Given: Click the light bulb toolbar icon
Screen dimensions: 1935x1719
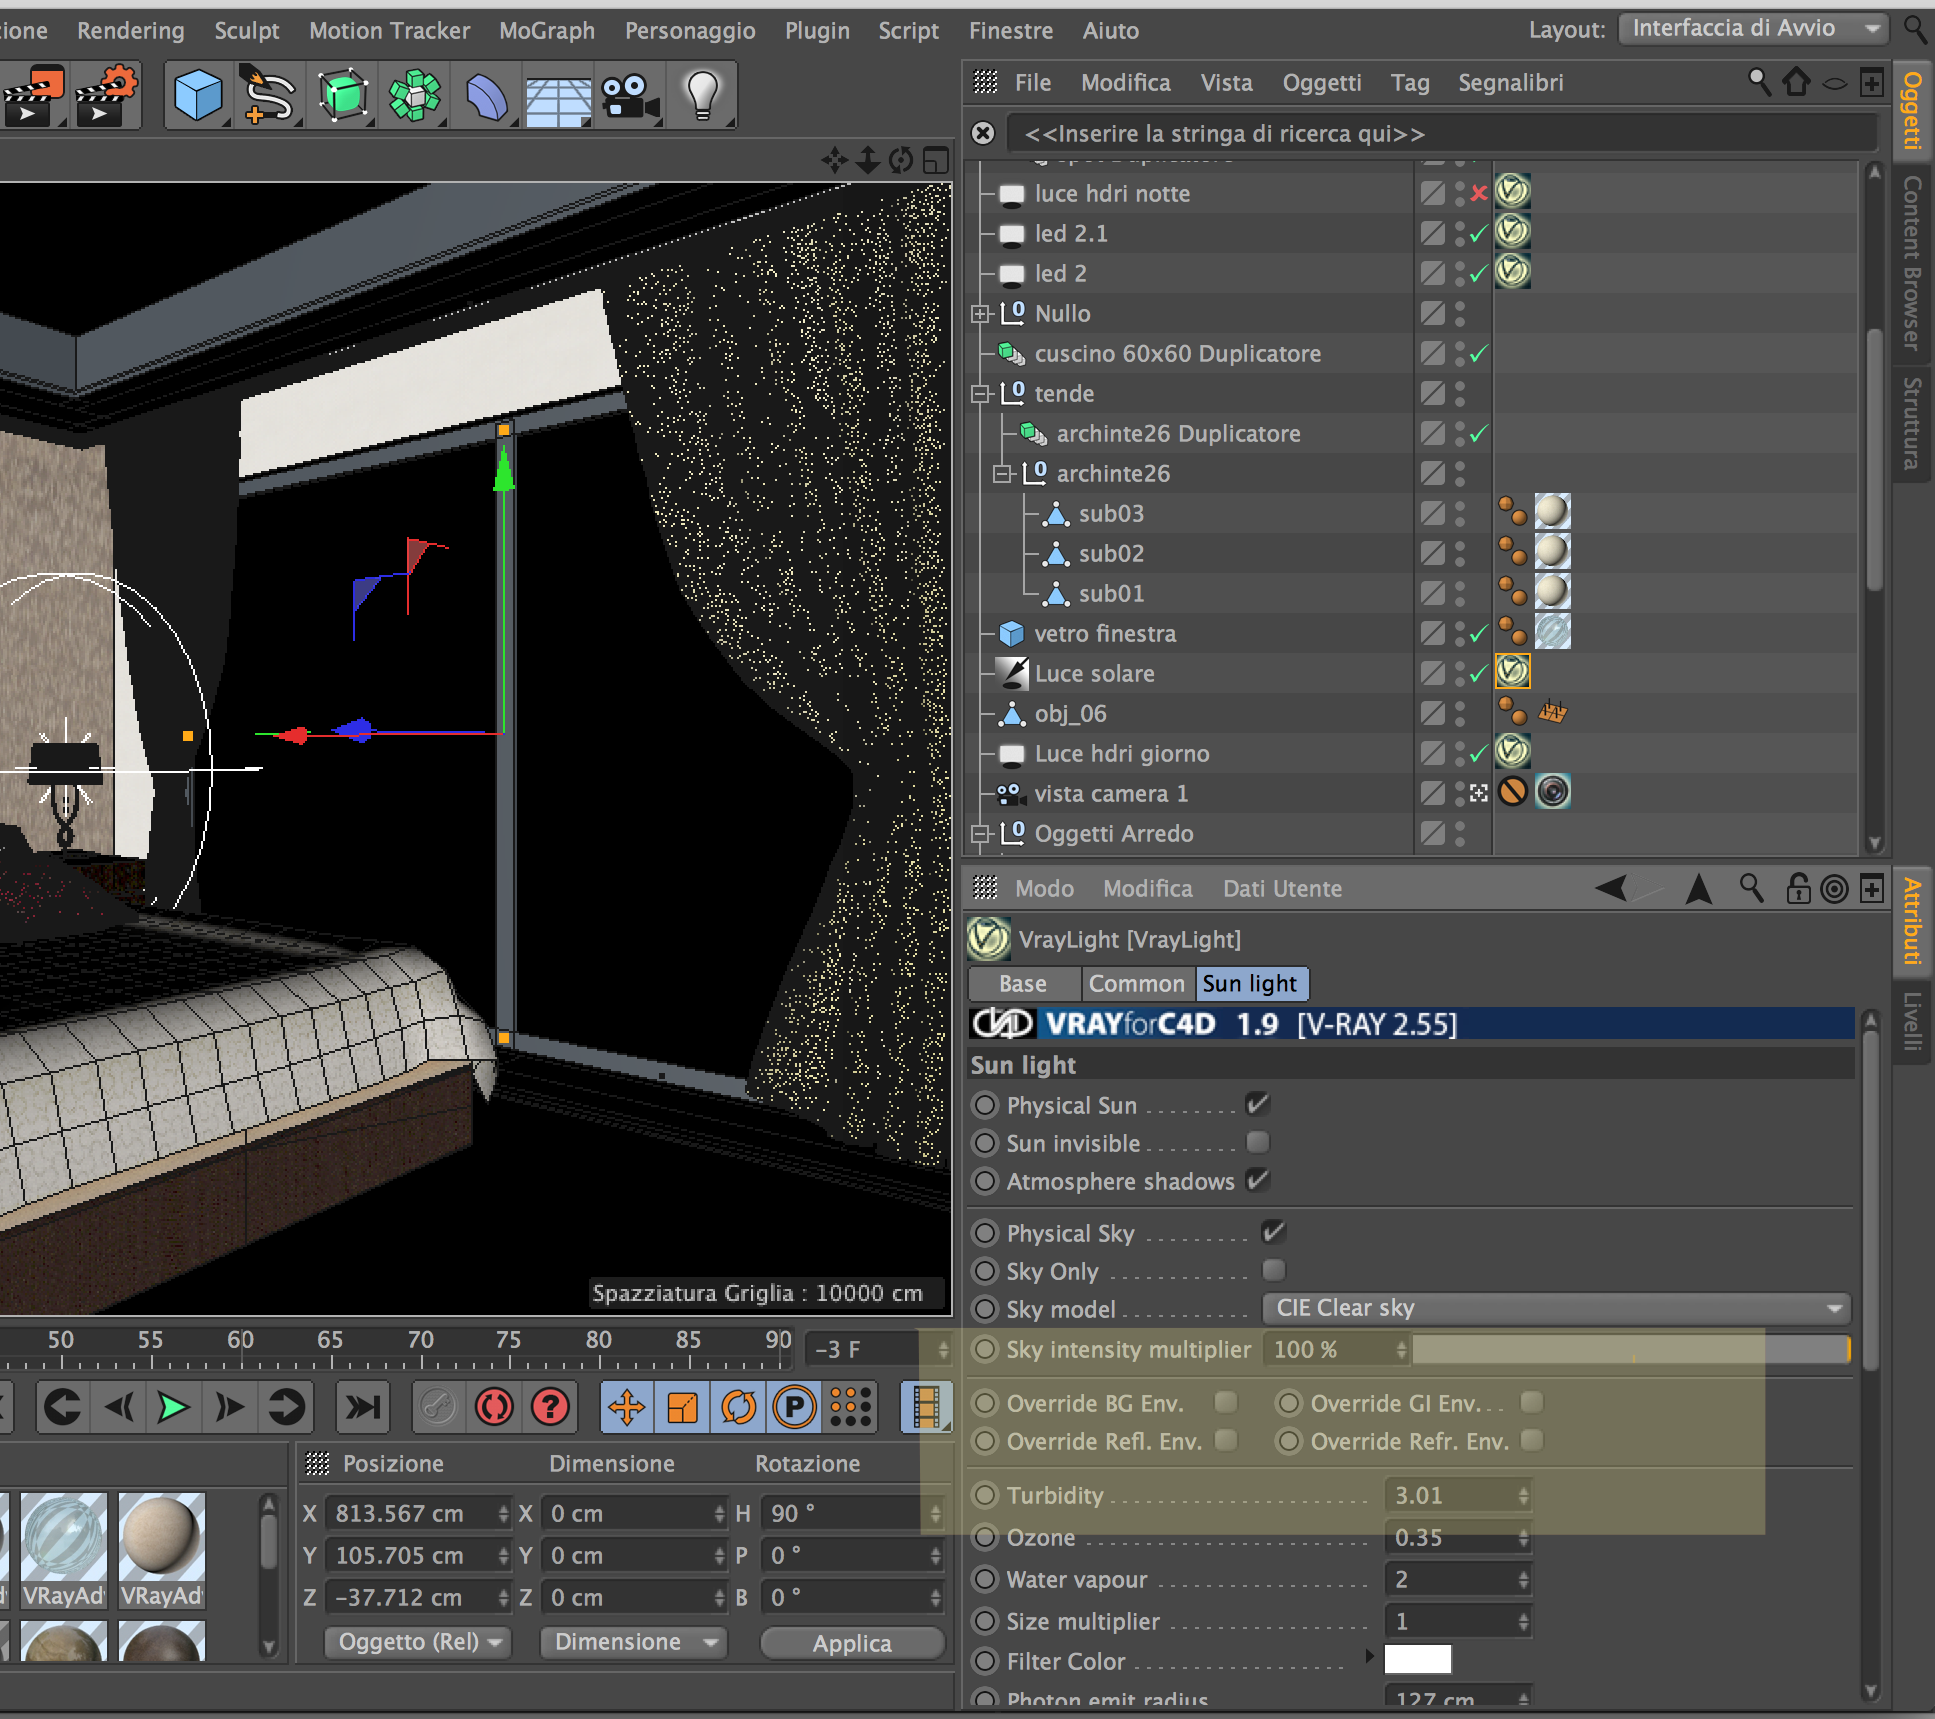Looking at the screenshot, I should 702,95.
